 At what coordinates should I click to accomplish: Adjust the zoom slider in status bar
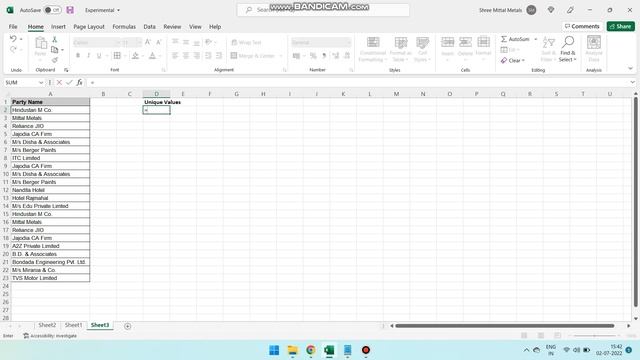point(594,336)
